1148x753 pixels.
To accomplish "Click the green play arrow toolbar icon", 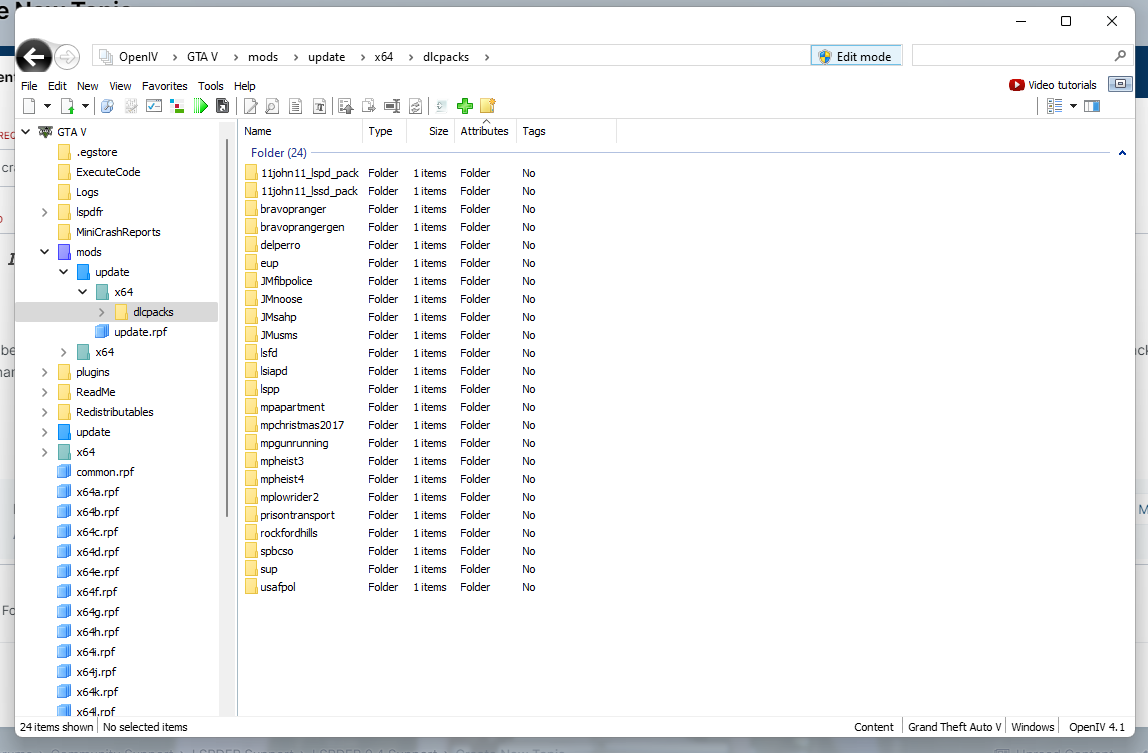I will click(x=201, y=106).
